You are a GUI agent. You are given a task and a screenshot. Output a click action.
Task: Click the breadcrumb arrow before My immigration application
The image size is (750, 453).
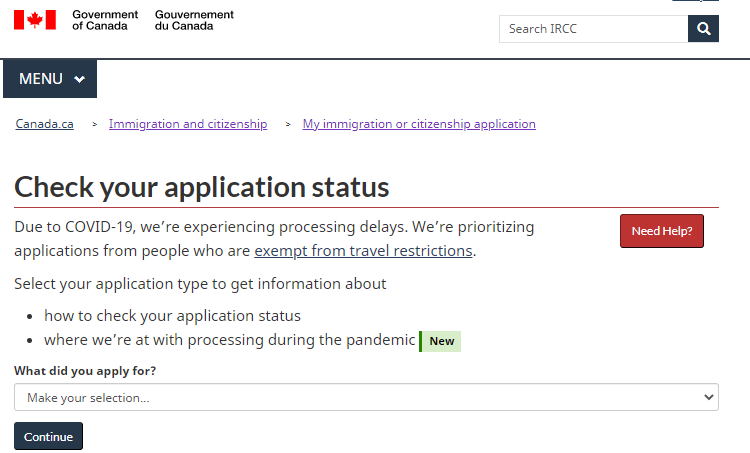pos(288,125)
